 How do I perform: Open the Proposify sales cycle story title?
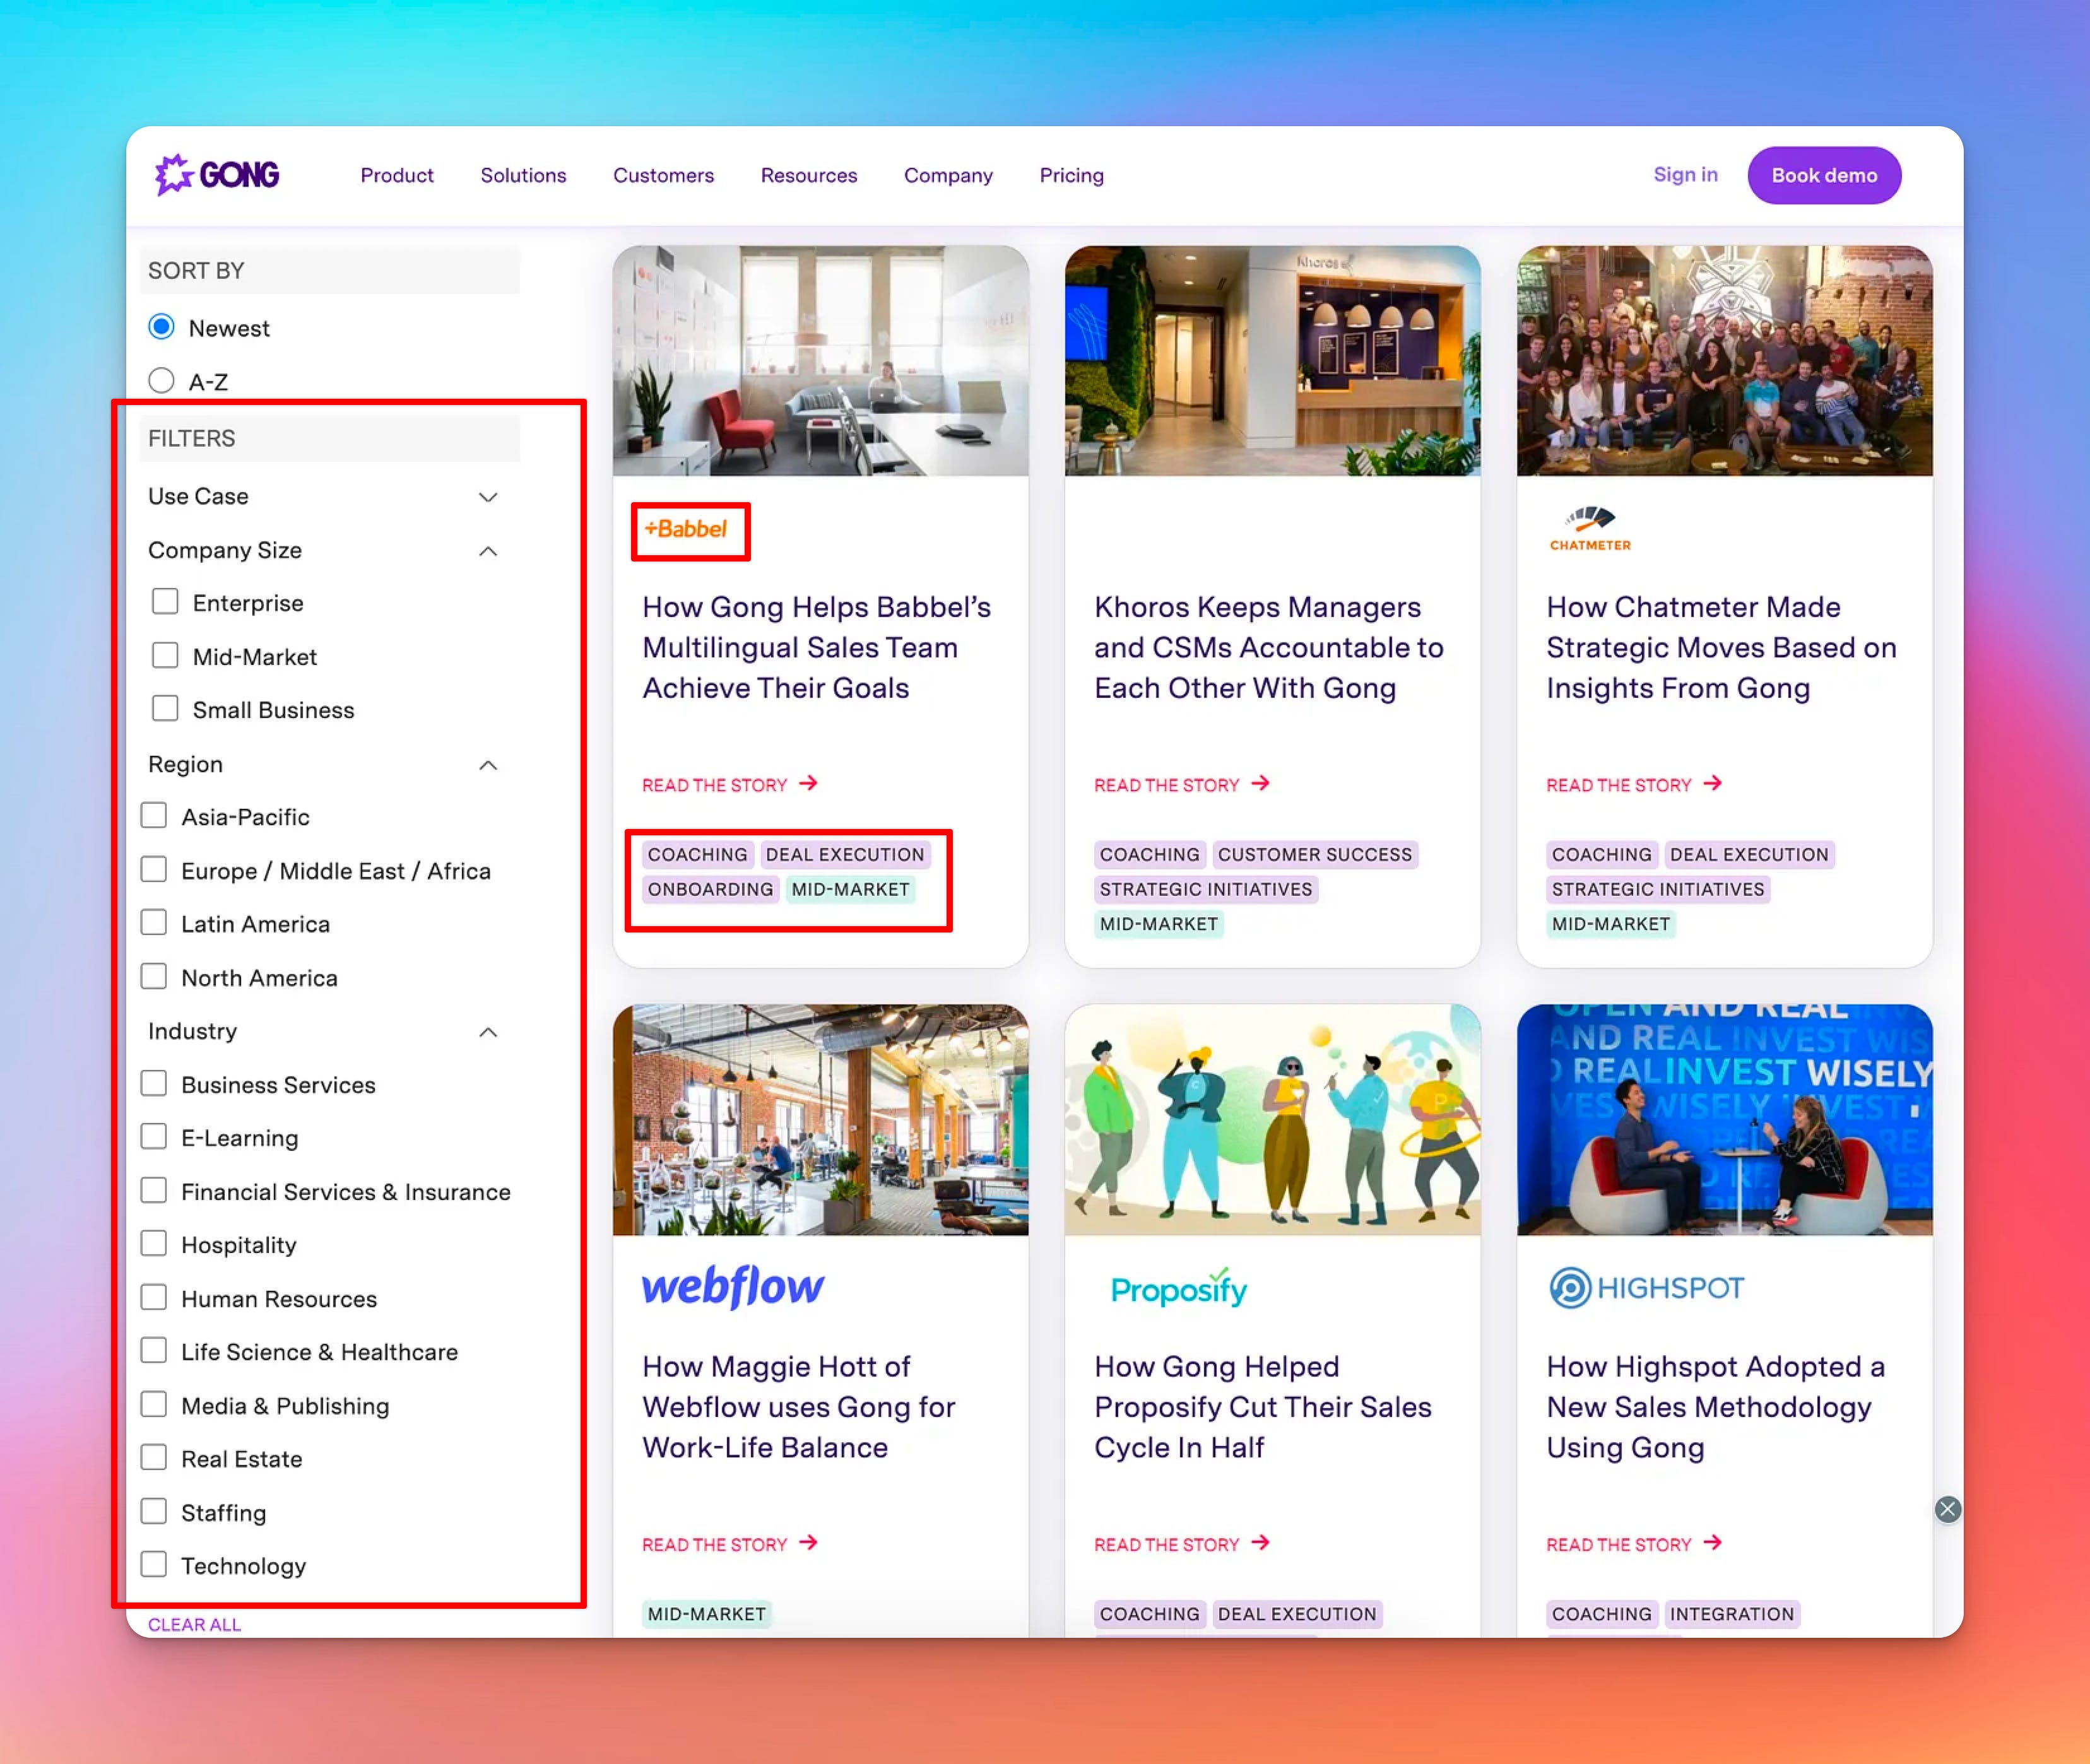pyautogui.click(x=1263, y=1406)
